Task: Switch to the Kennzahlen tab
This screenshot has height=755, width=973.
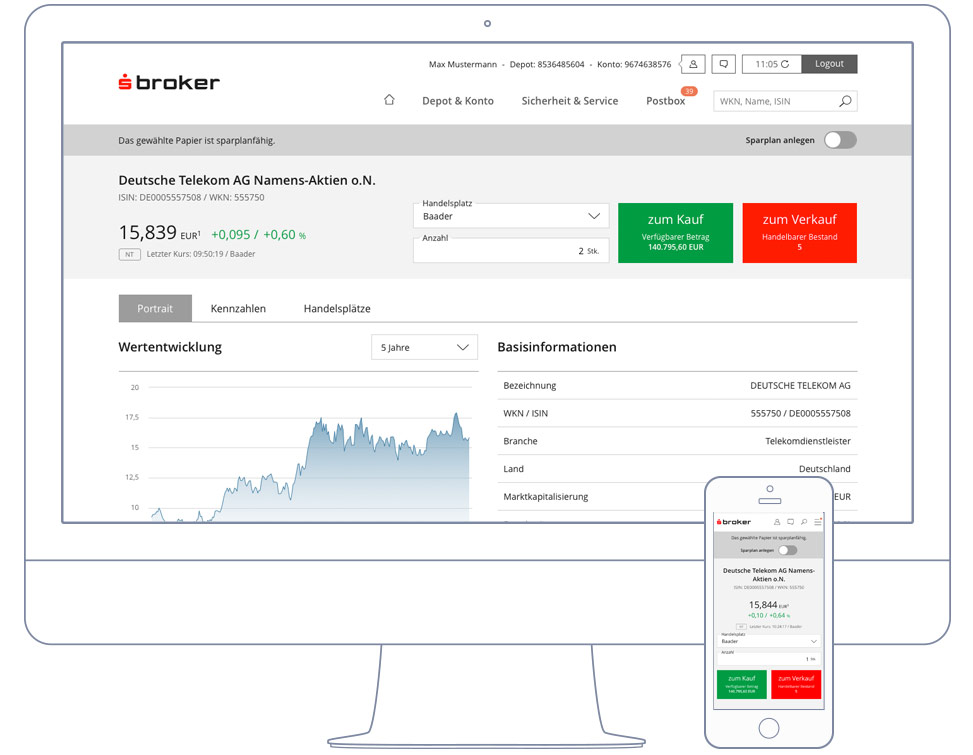Action: (238, 308)
